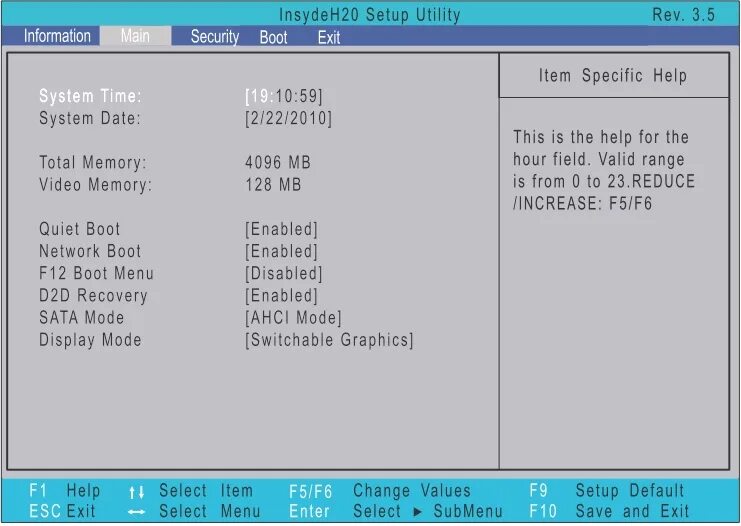Click the SubMenu triangle arrow icon
The height and width of the screenshot is (526, 741).
(x=417, y=512)
